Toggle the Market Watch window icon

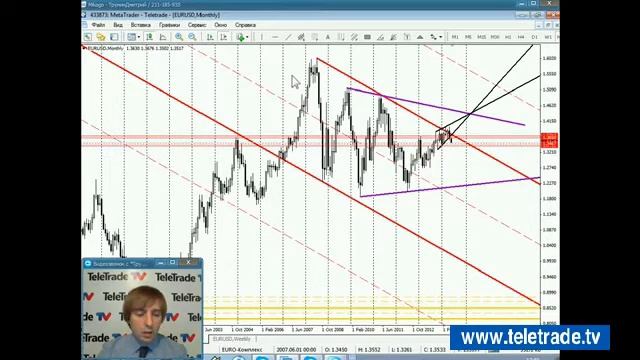coord(114,37)
